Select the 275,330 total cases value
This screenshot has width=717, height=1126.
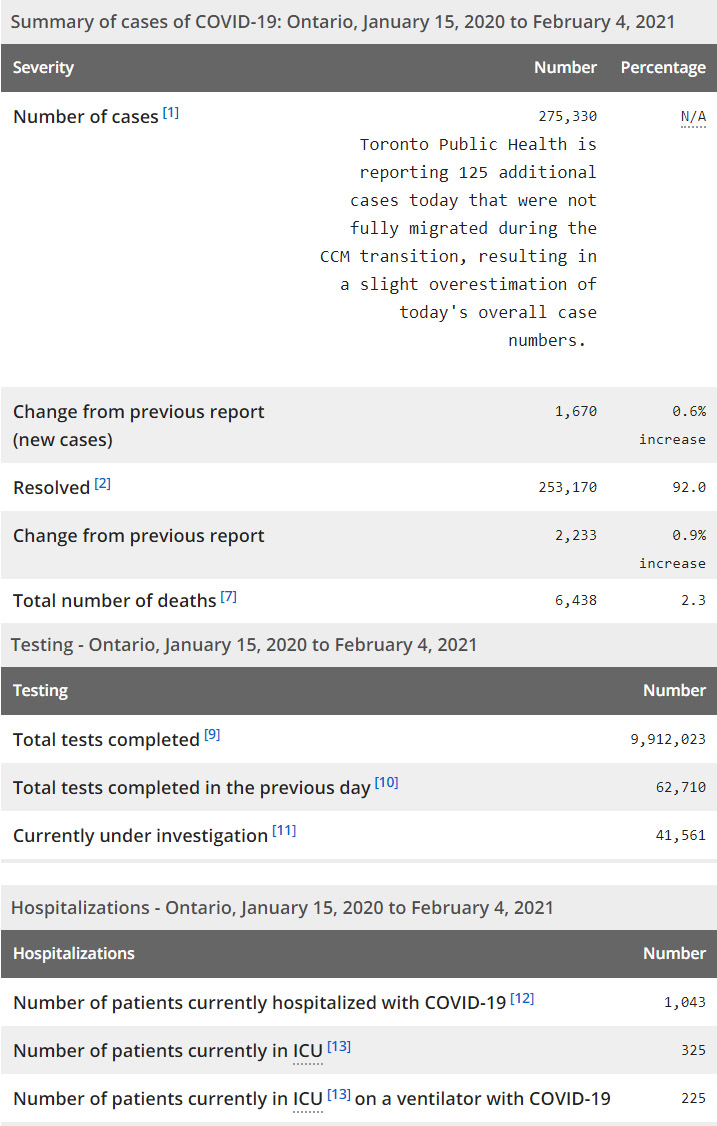click(x=567, y=117)
